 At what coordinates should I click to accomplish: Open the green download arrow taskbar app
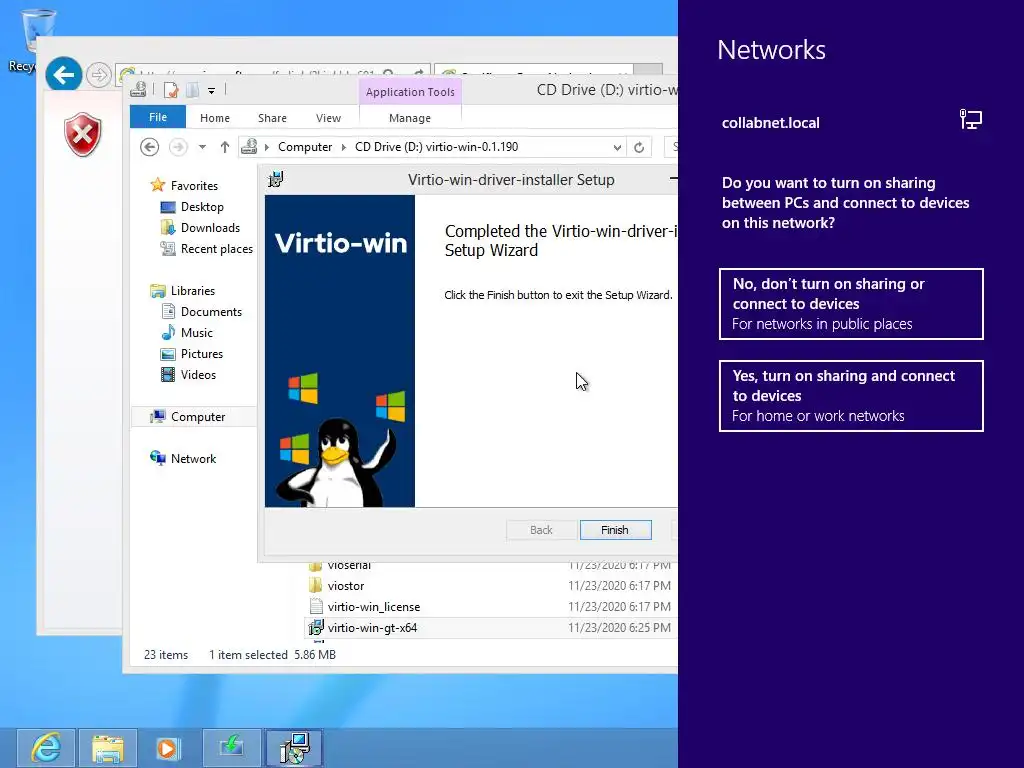(231, 747)
